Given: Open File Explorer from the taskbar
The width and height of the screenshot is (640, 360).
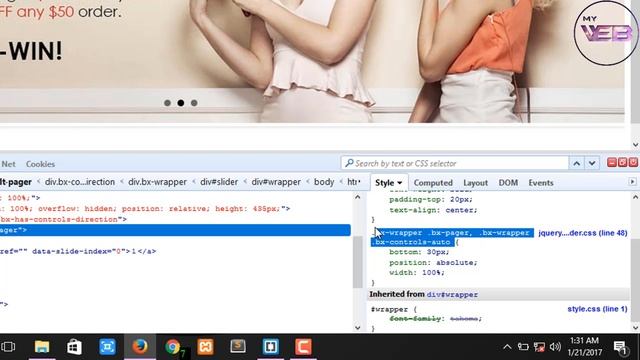Looking at the screenshot, I should point(42,347).
